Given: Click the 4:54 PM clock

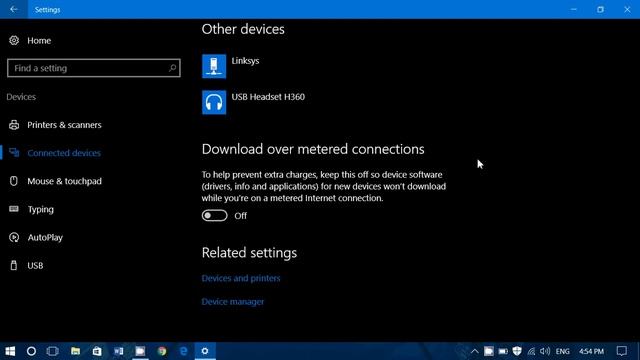Looking at the screenshot, I should coord(591,351).
